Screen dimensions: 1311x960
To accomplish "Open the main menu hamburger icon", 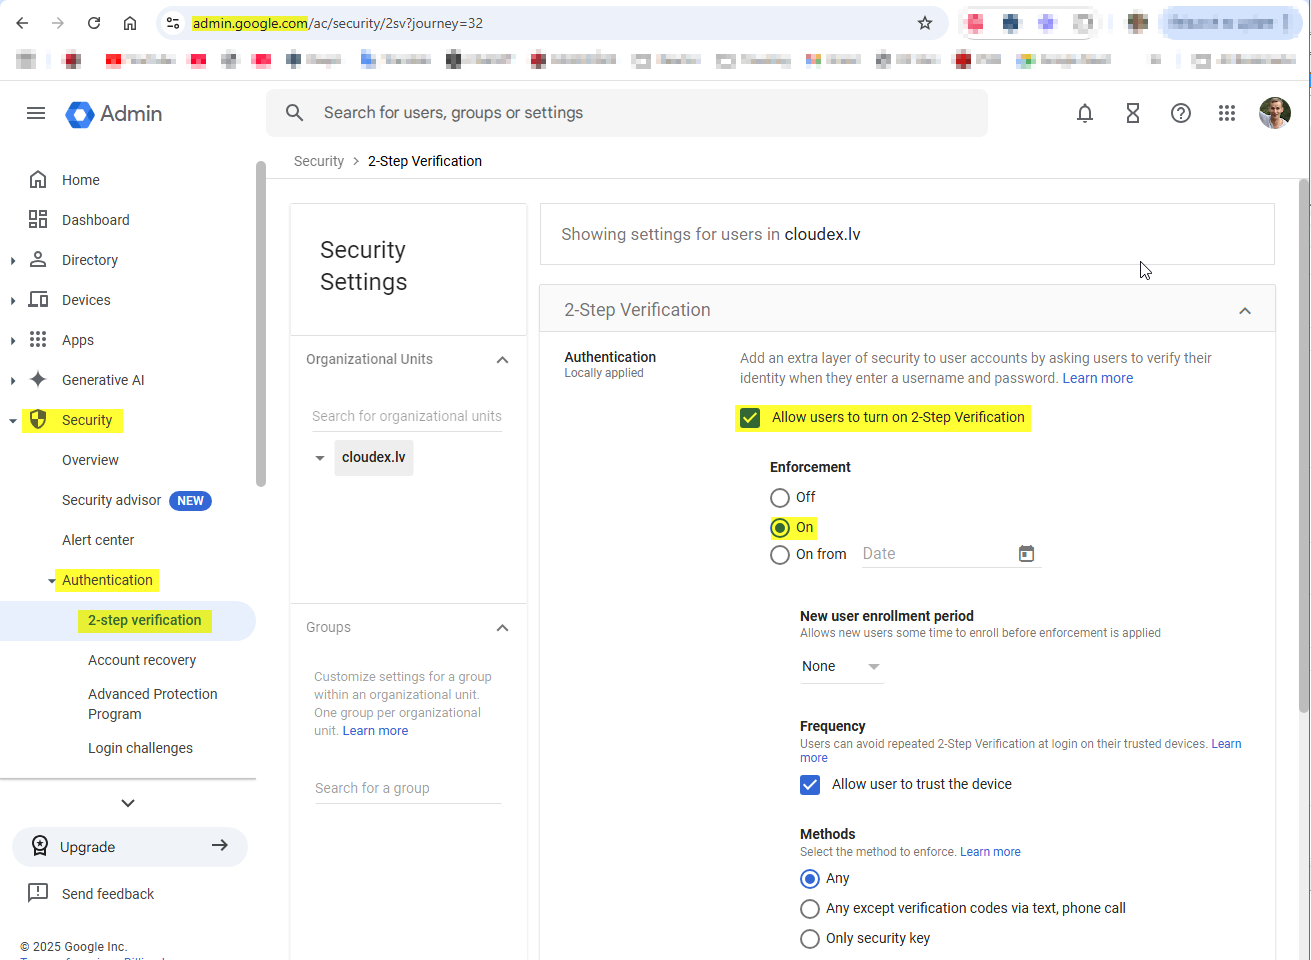I will click(x=36, y=113).
